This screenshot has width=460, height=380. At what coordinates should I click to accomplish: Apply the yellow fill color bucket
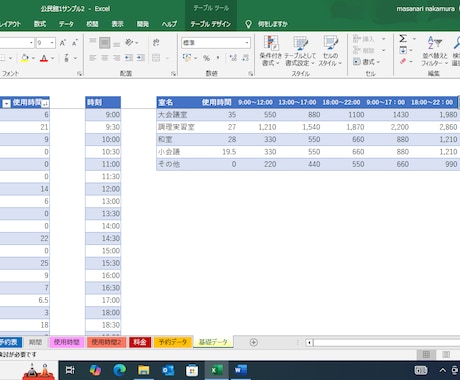[24, 58]
